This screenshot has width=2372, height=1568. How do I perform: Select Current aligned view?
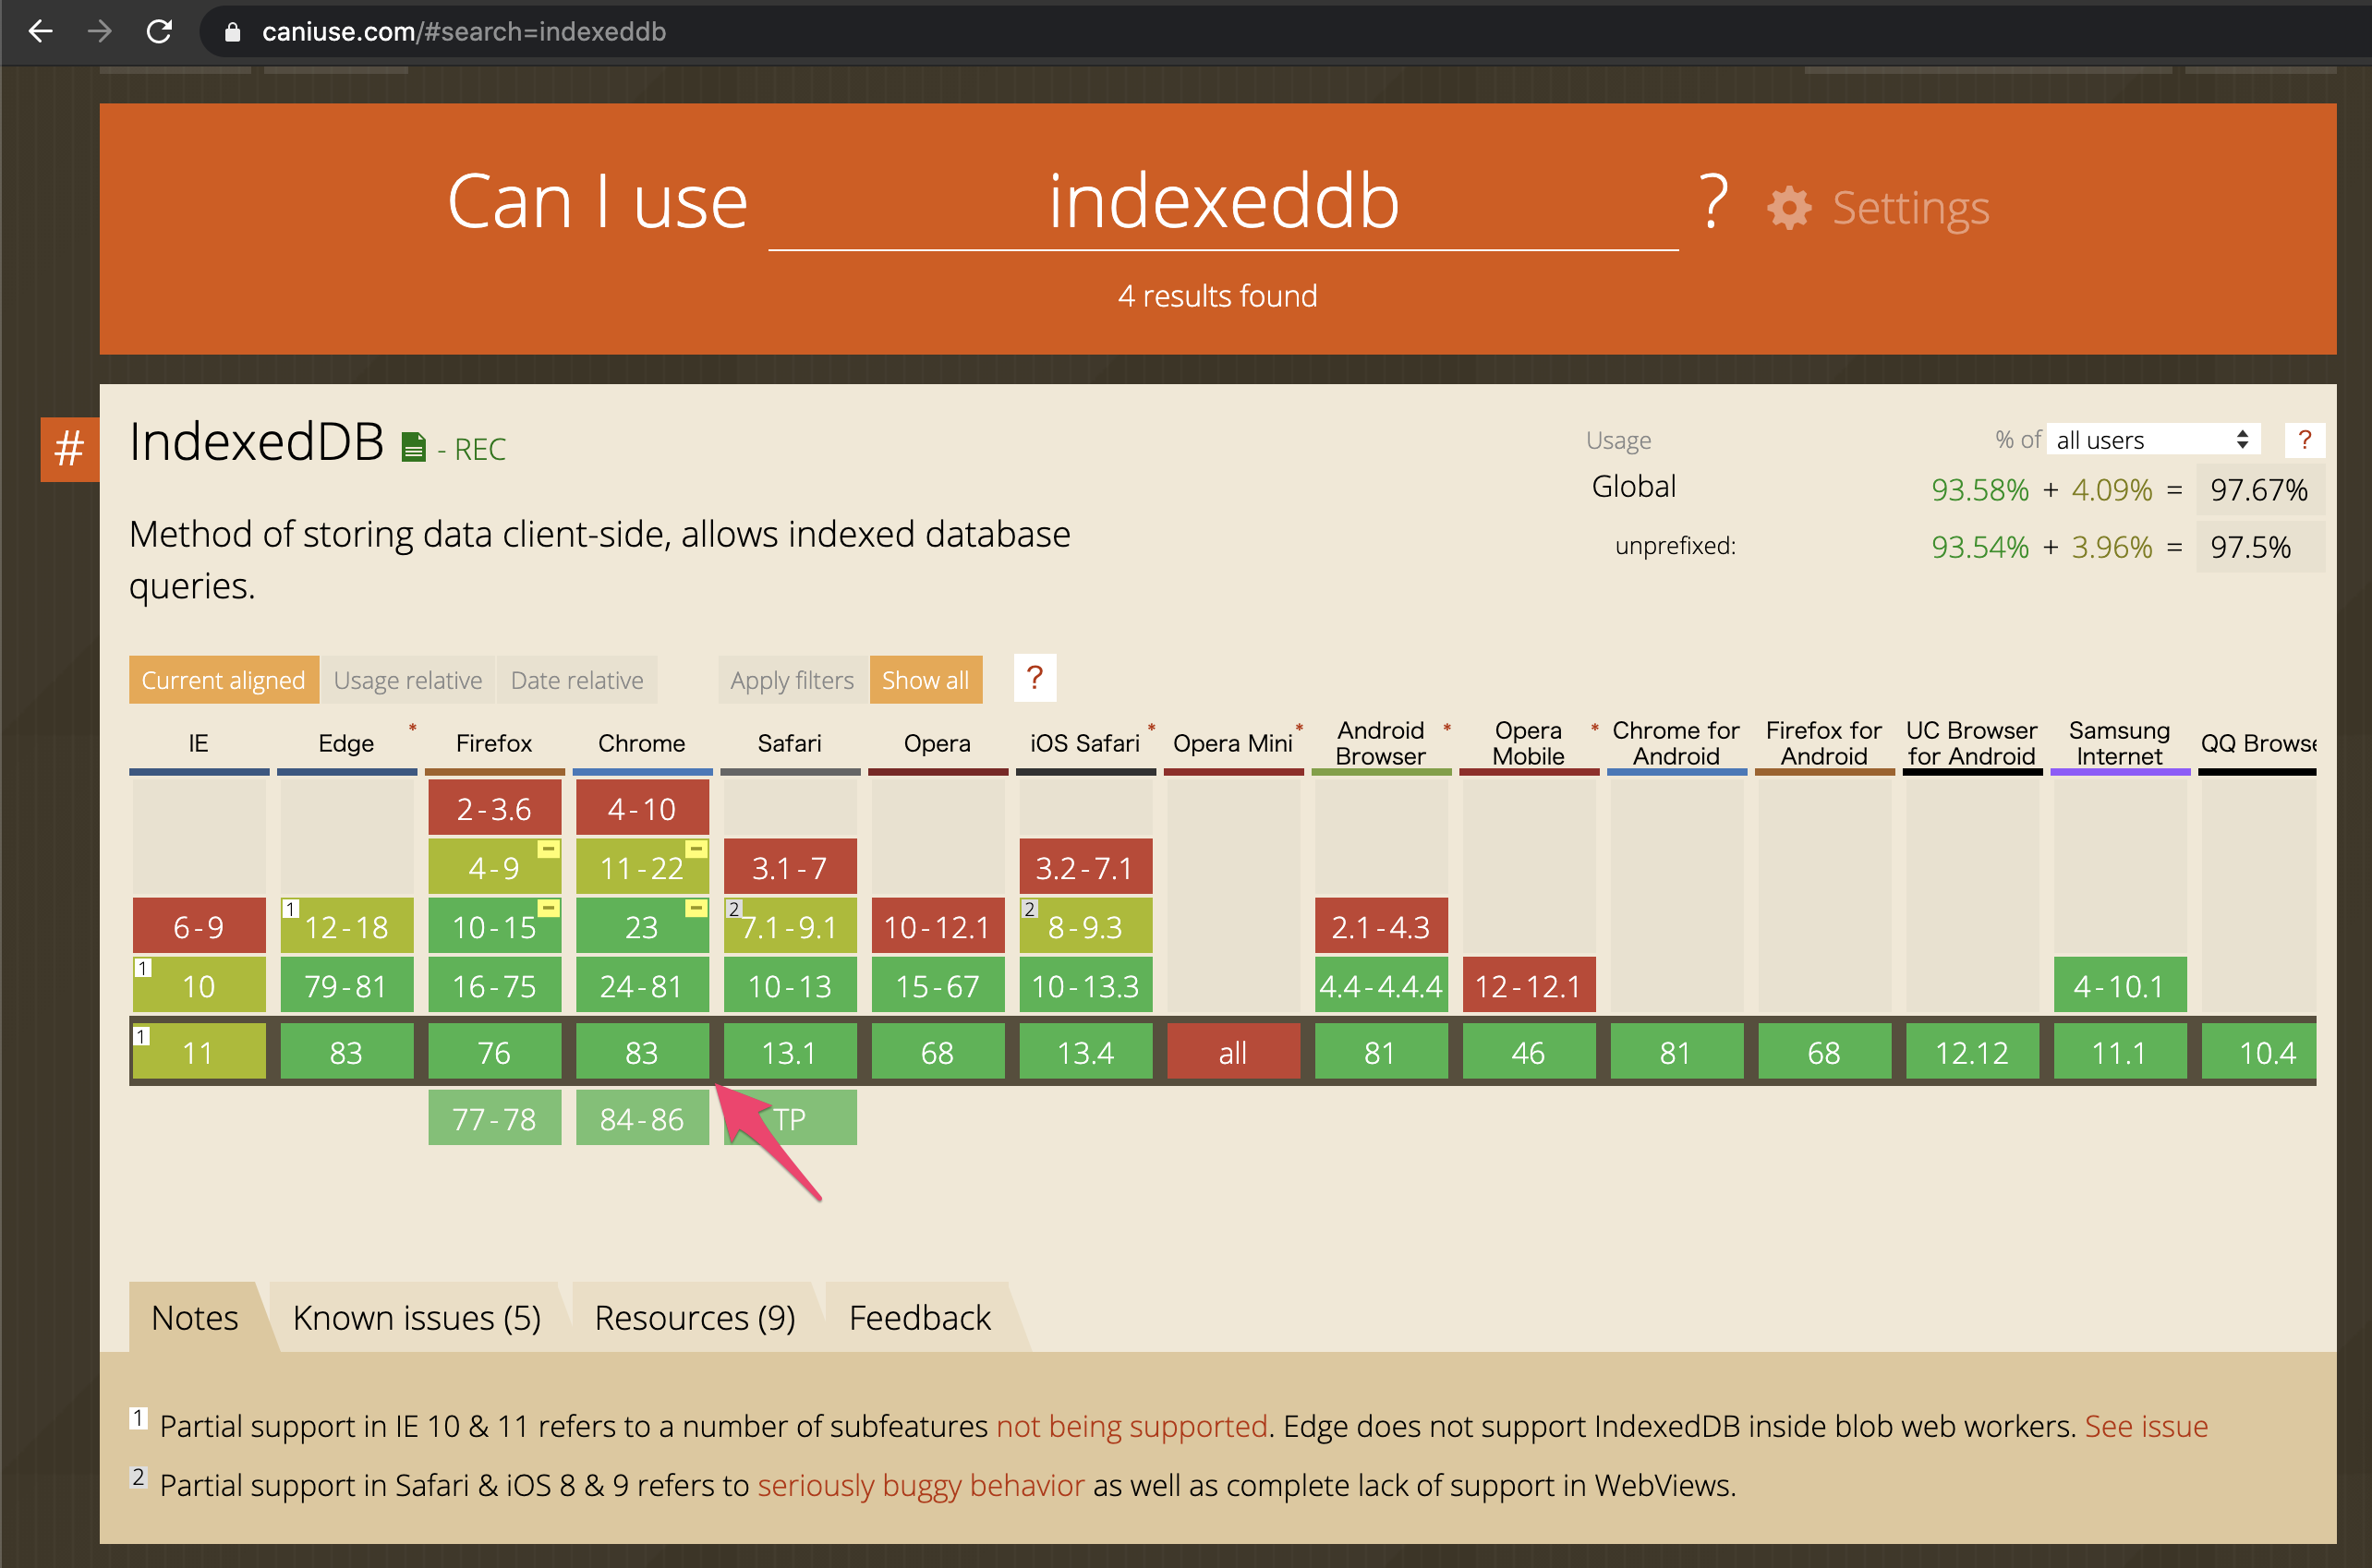(x=223, y=680)
